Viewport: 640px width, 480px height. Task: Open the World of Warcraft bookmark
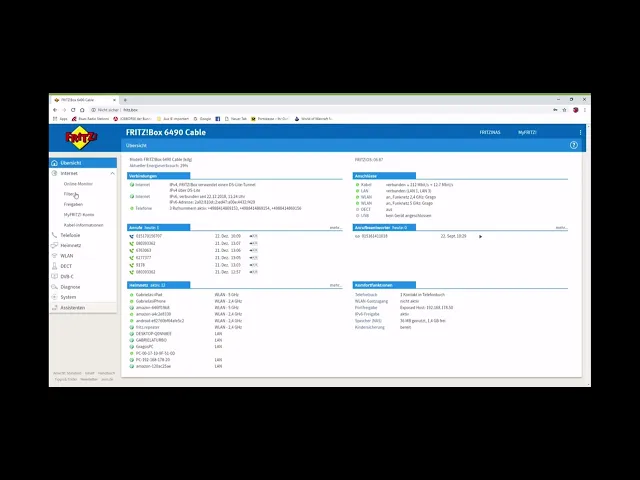click(313, 119)
